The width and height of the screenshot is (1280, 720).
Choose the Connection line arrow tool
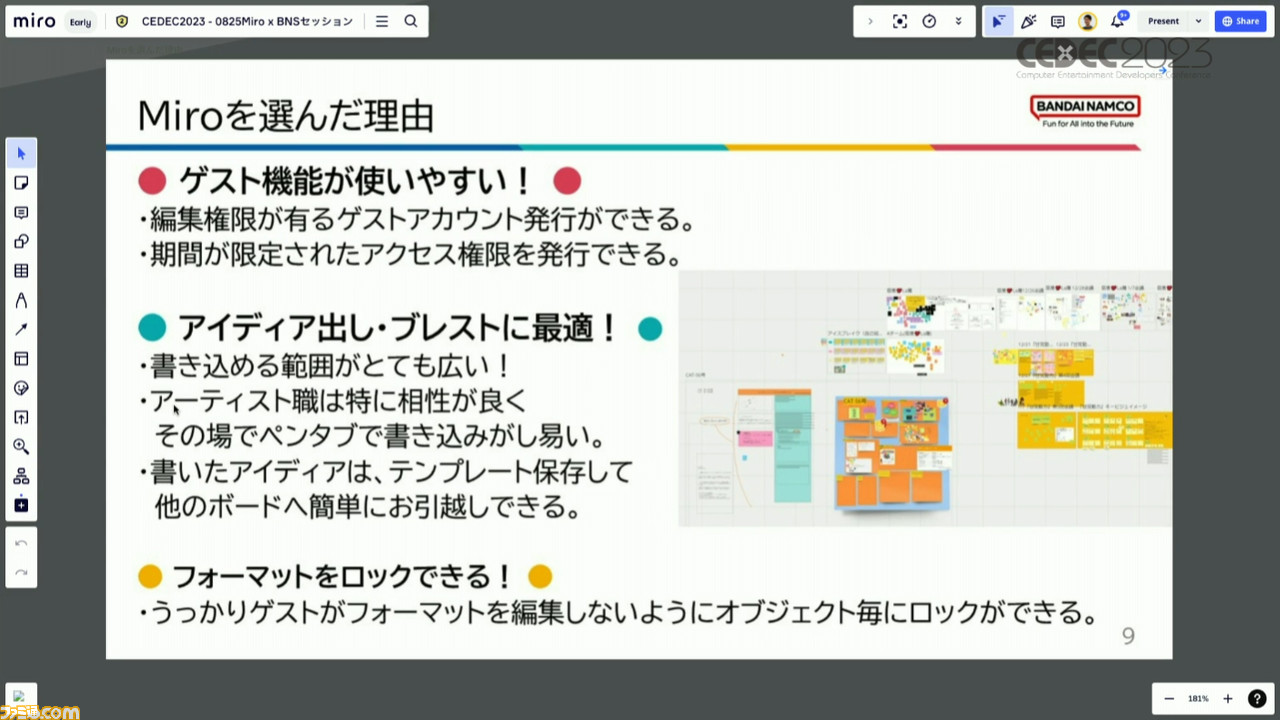pos(21,329)
